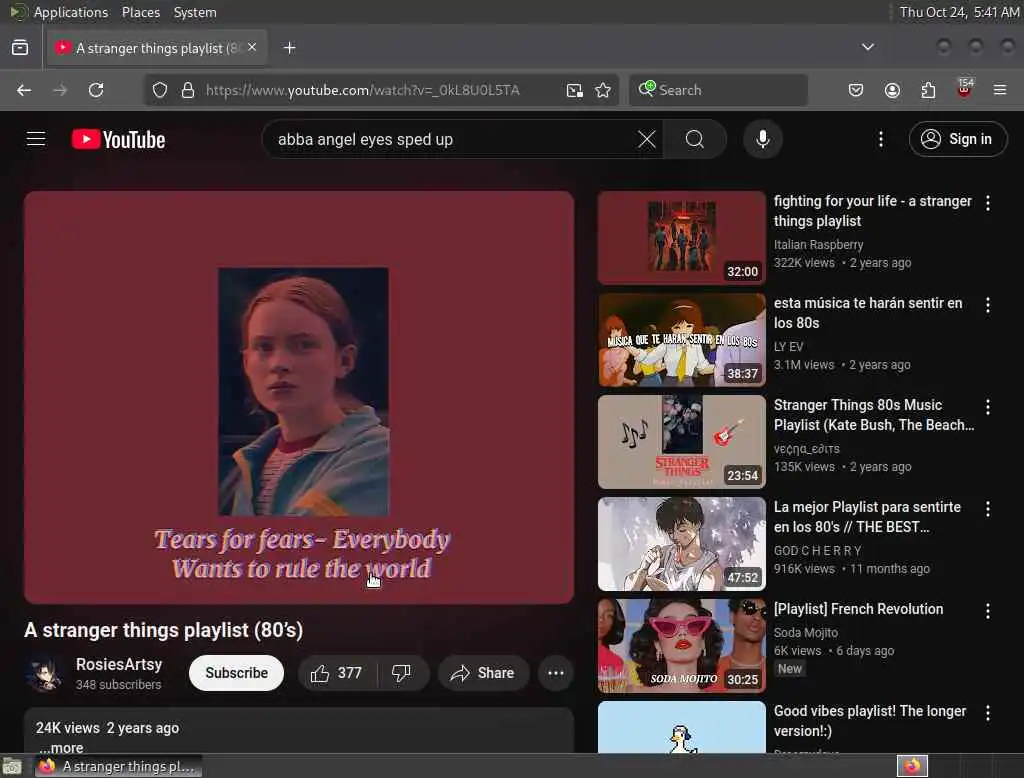Click the Firefox workspace switcher icon
The image size is (1024, 778).
coord(912,766)
